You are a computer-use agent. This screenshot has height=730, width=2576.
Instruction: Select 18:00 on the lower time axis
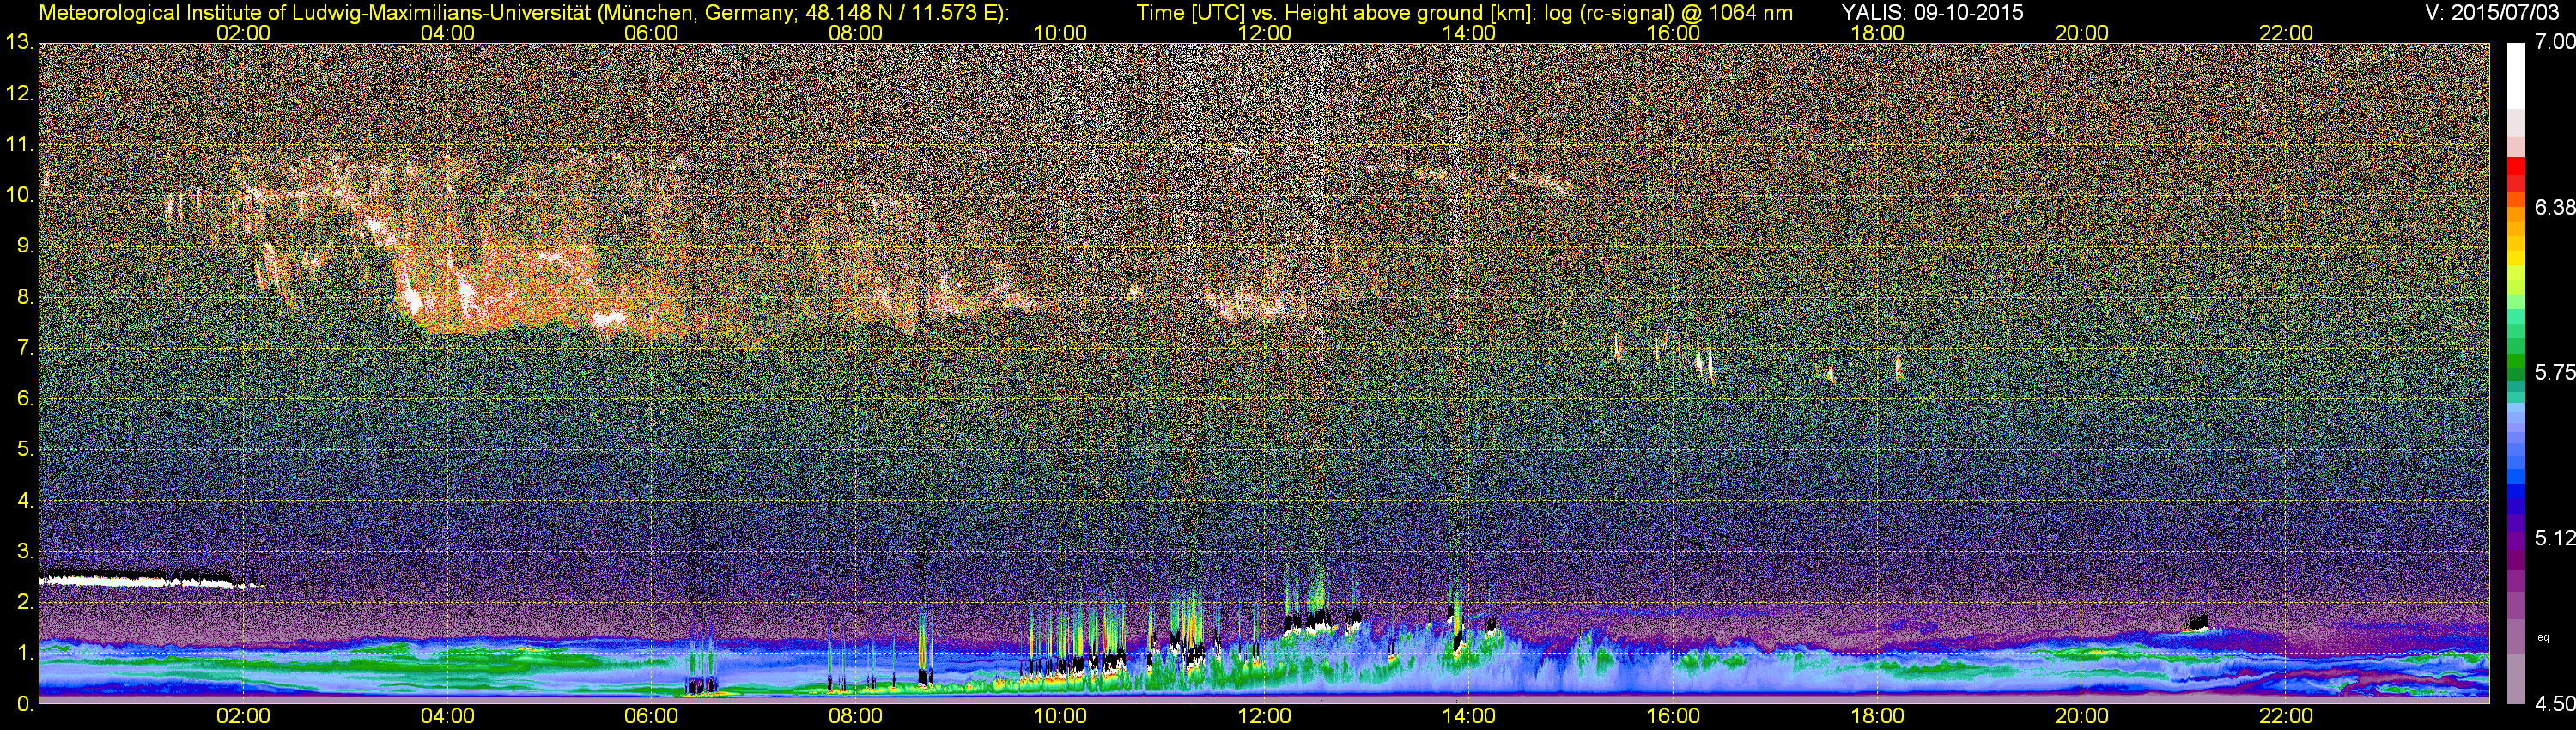pyautogui.click(x=1878, y=716)
